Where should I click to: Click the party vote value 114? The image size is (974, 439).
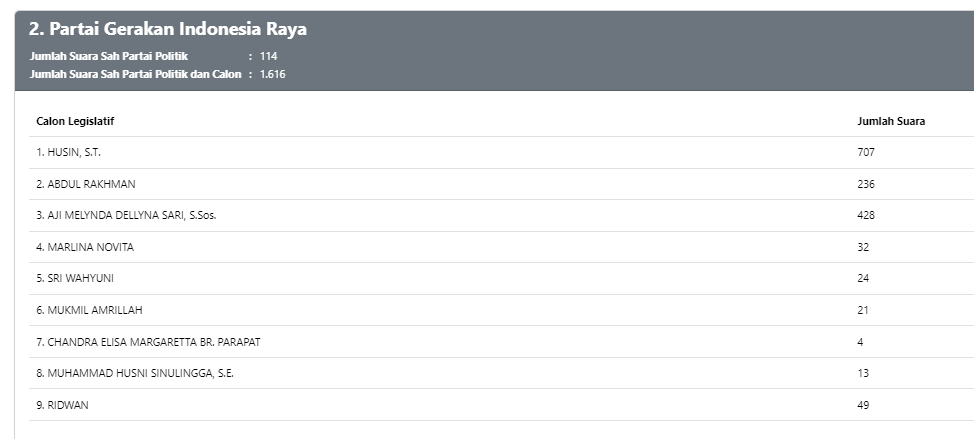(x=268, y=56)
